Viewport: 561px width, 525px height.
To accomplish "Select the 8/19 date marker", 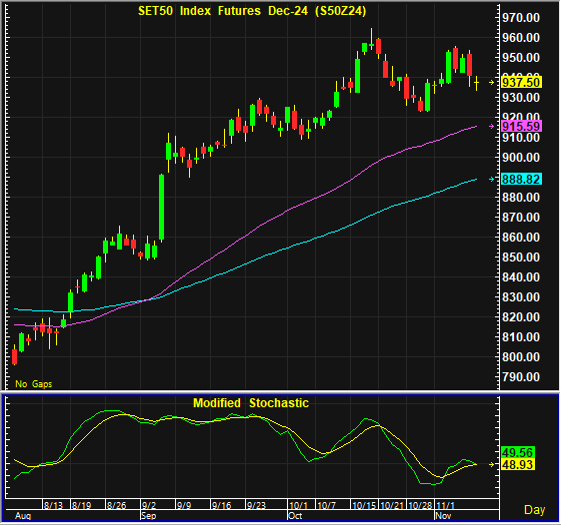I will [x=82, y=505].
